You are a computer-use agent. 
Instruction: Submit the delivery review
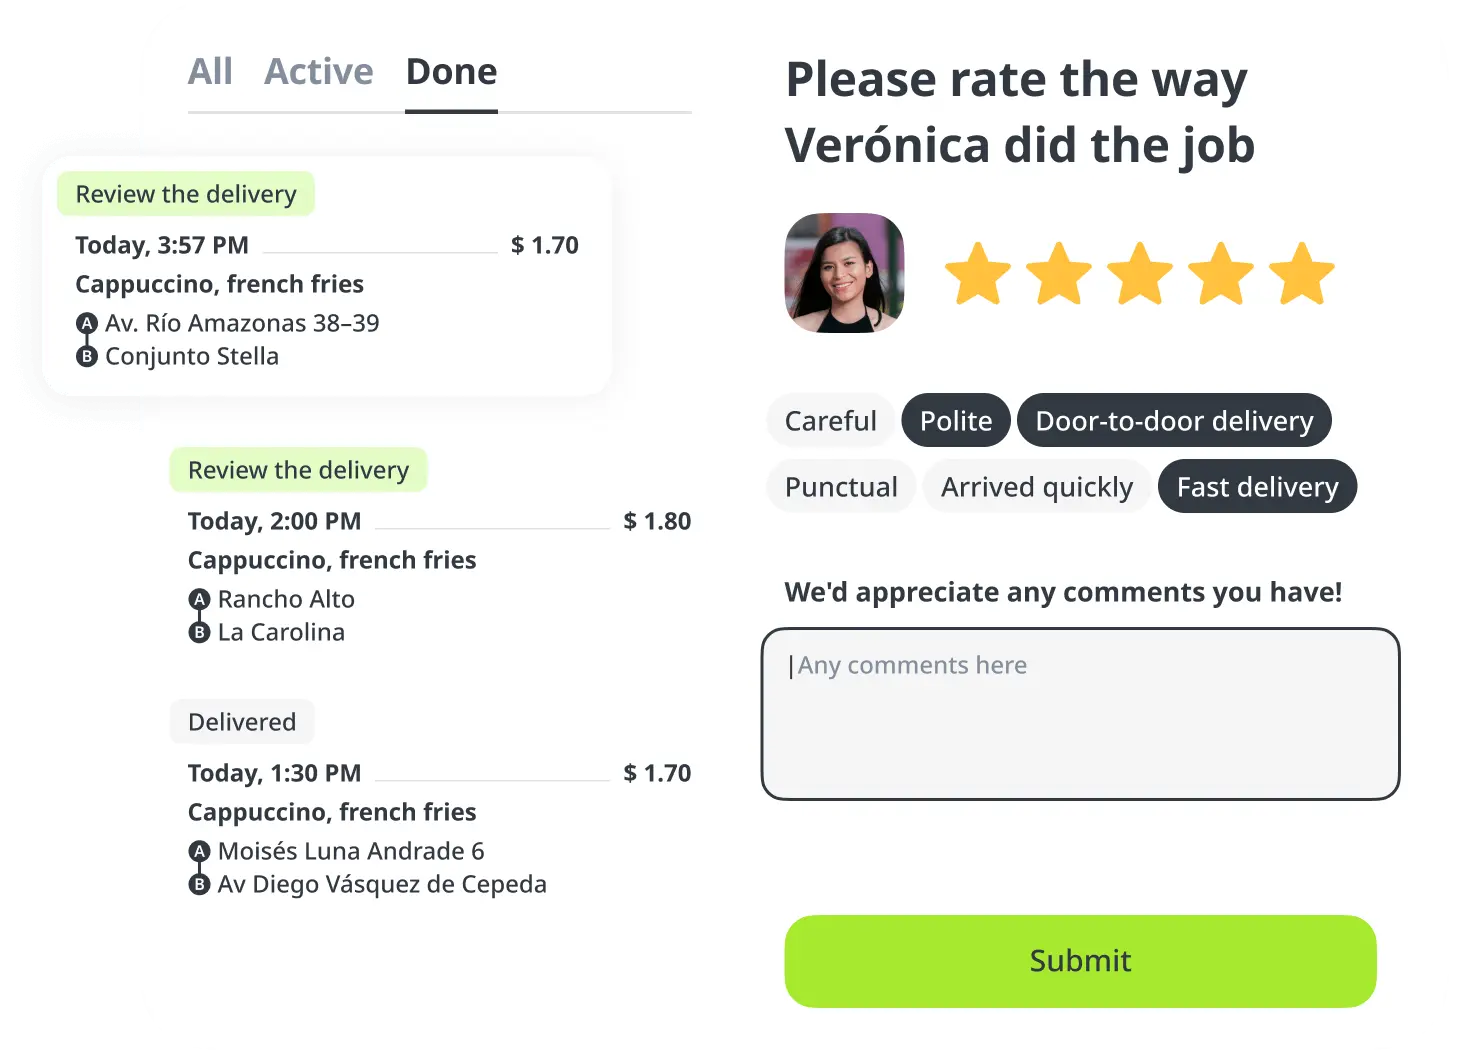coord(1080,961)
